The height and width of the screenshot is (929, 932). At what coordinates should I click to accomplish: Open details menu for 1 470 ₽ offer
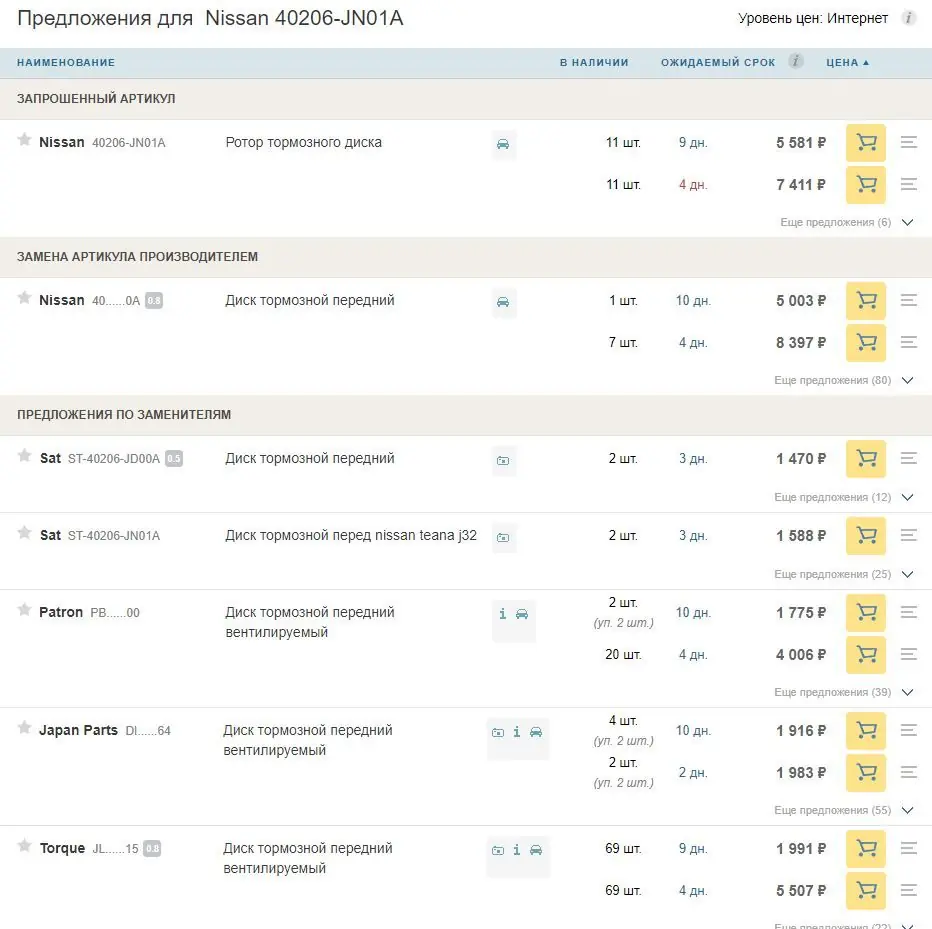click(908, 458)
